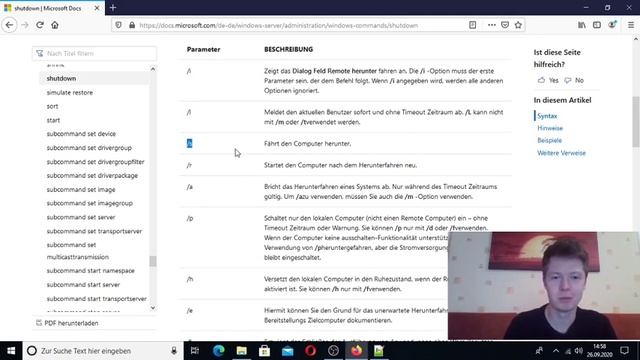Open subcommand set driverpackage
This screenshot has height=360, width=640.
coord(92,176)
